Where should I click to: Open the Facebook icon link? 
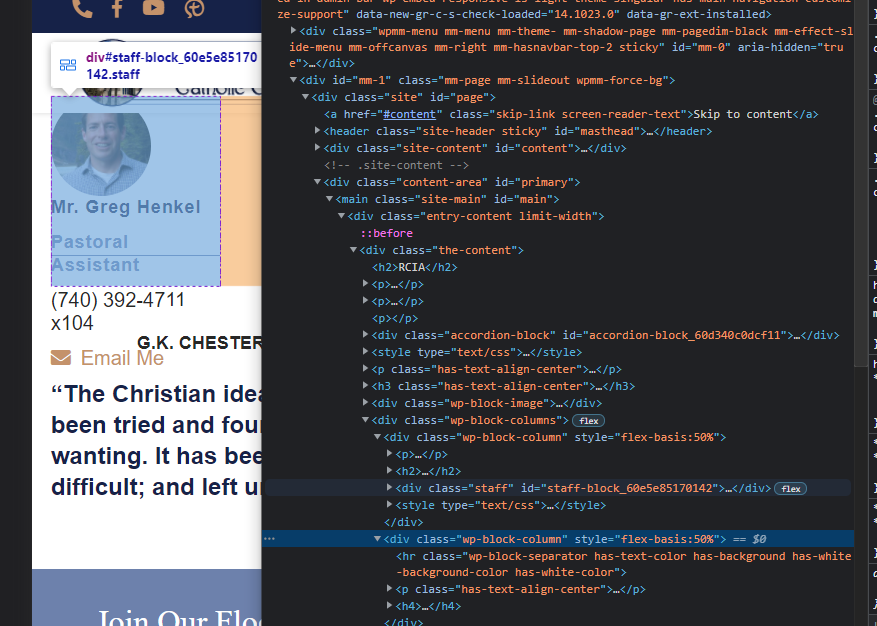[x=117, y=9]
